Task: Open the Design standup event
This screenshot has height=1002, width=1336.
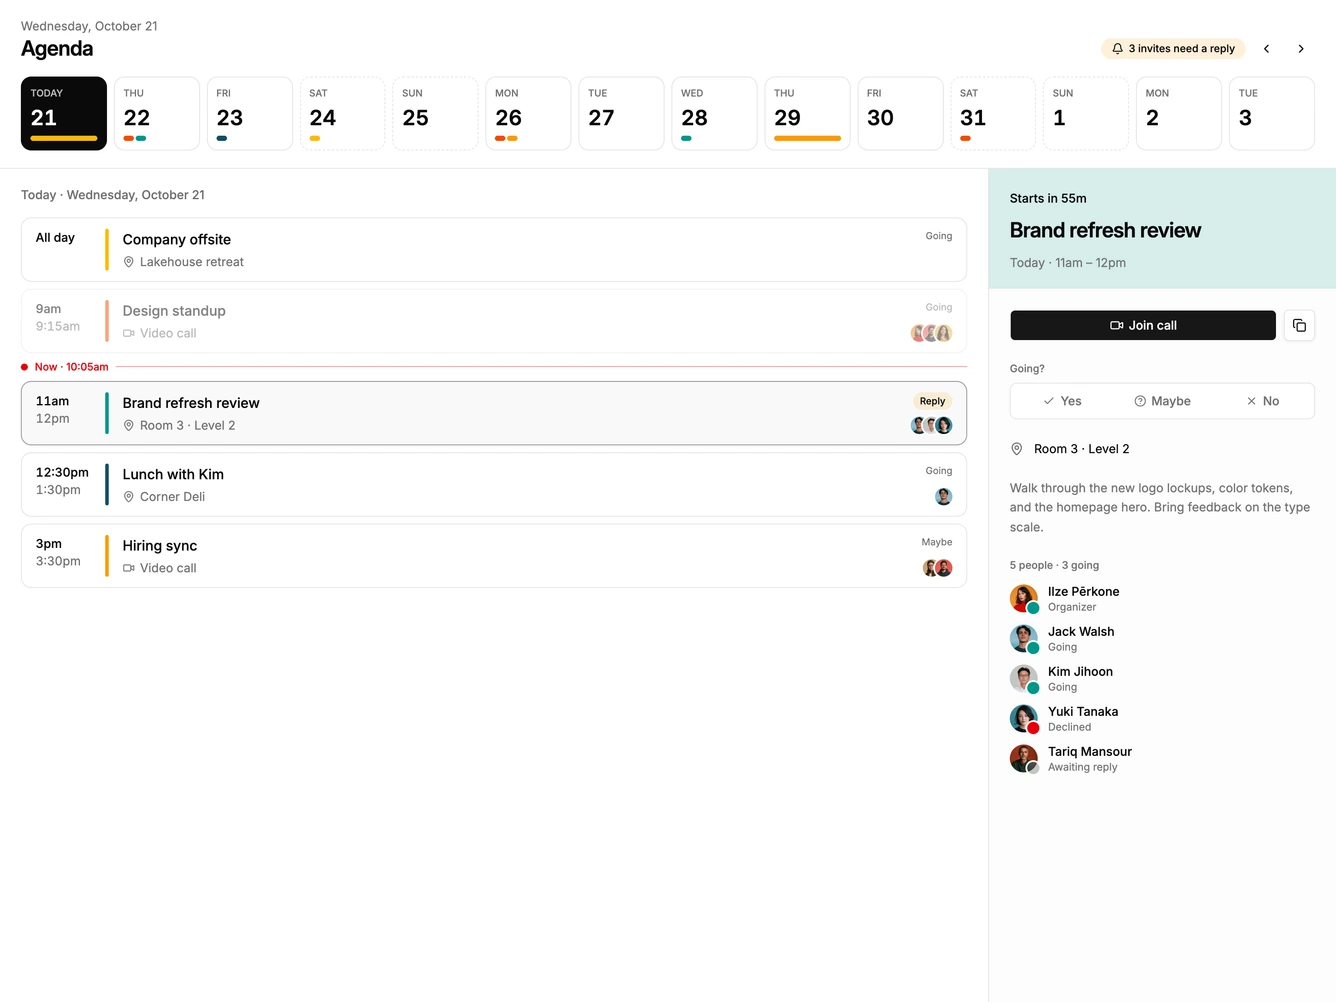Action: coord(494,321)
